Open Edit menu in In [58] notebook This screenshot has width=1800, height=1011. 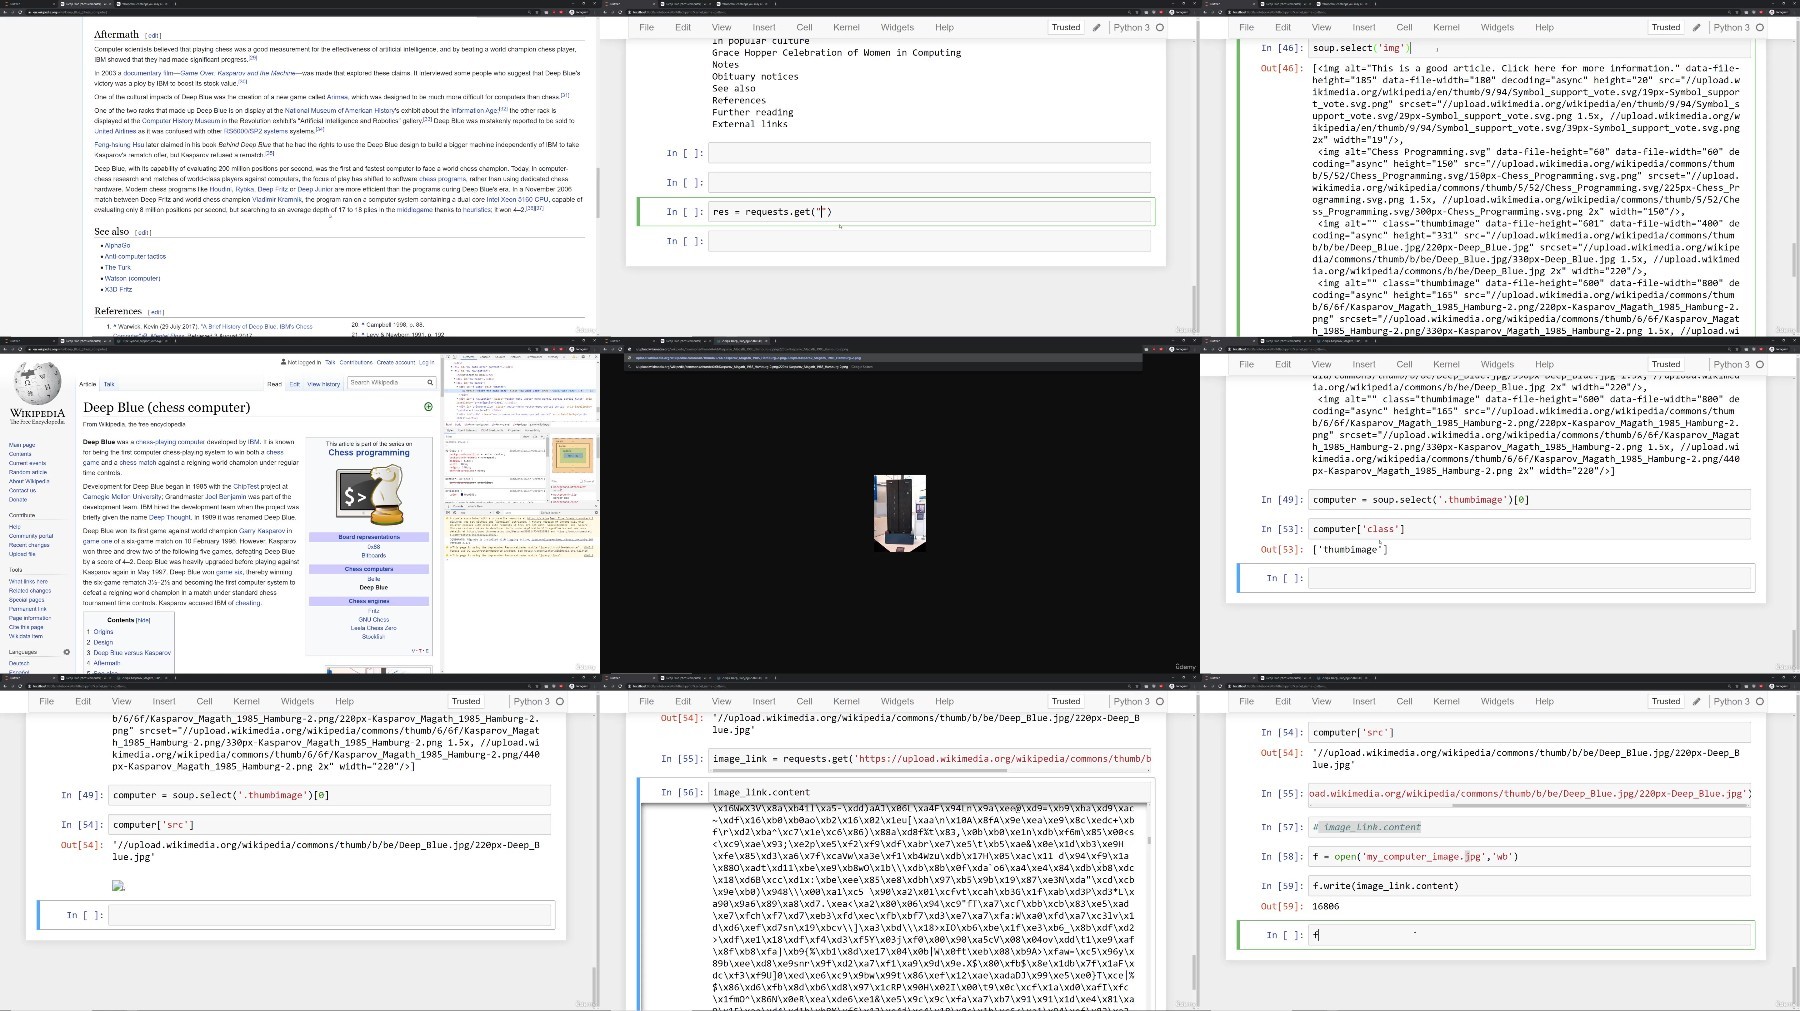click(1283, 702)
